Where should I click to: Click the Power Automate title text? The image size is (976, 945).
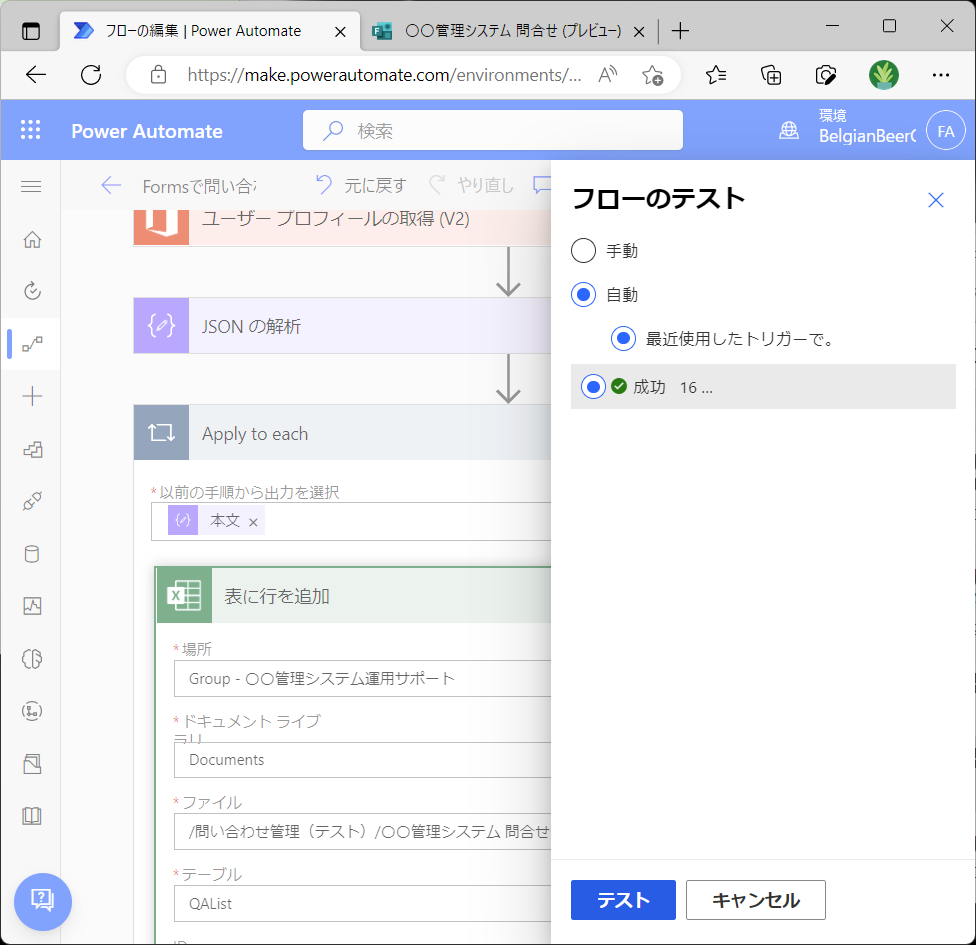pos(147,131)
